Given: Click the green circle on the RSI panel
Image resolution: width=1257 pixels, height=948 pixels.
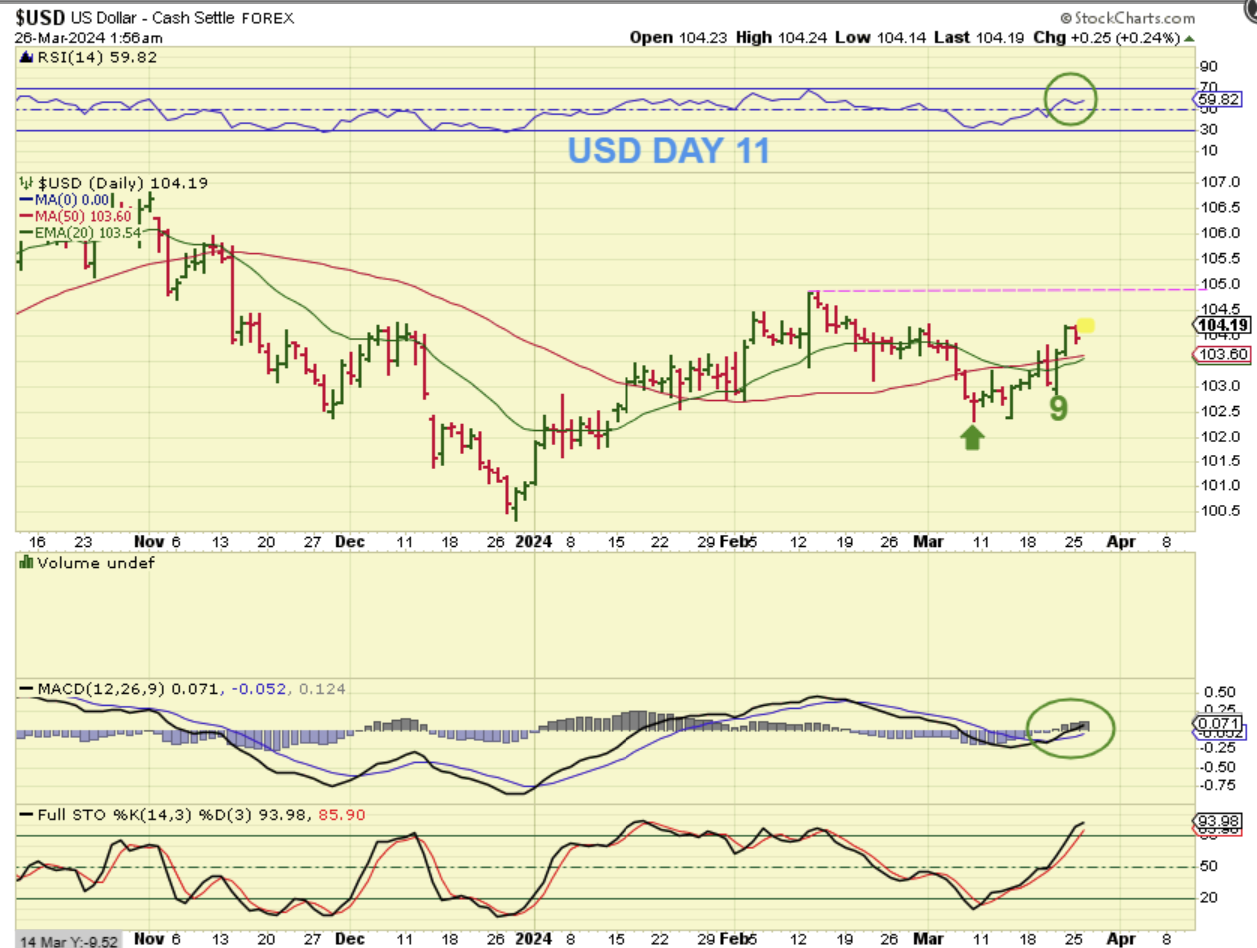Looking at the screenshot, I should 1071,98.
